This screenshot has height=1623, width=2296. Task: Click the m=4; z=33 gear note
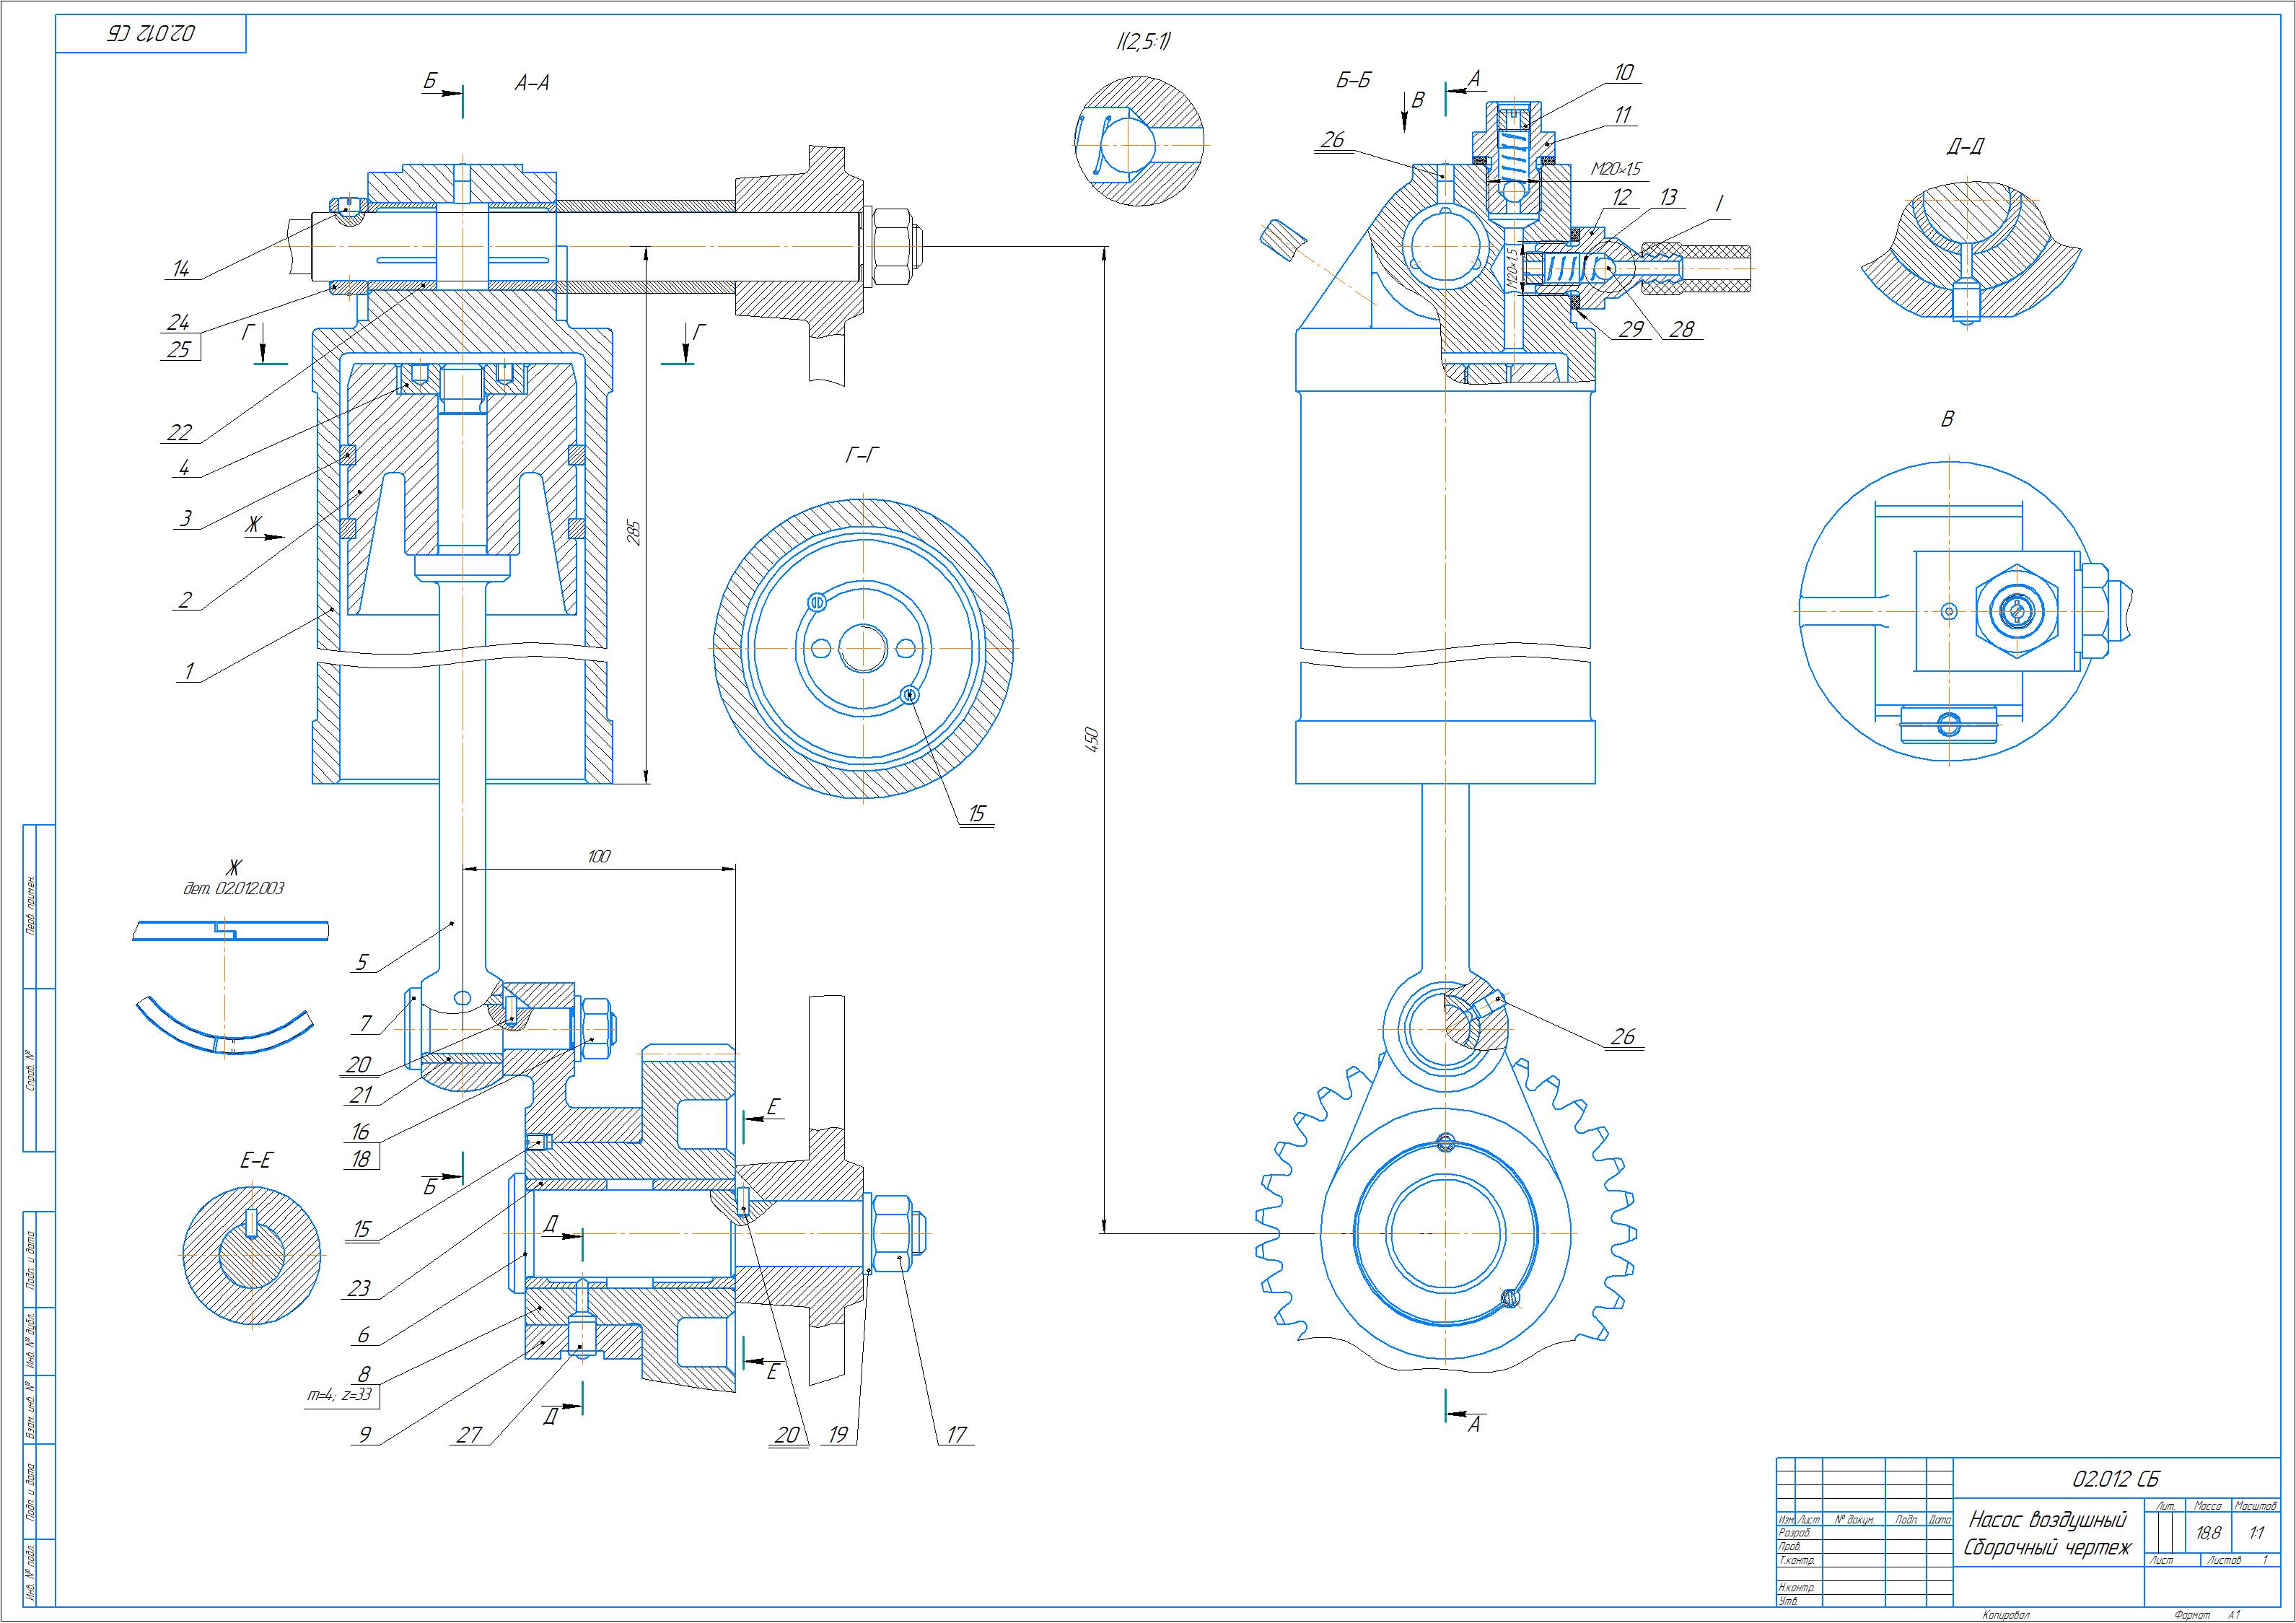click(x=339, y=1395)
